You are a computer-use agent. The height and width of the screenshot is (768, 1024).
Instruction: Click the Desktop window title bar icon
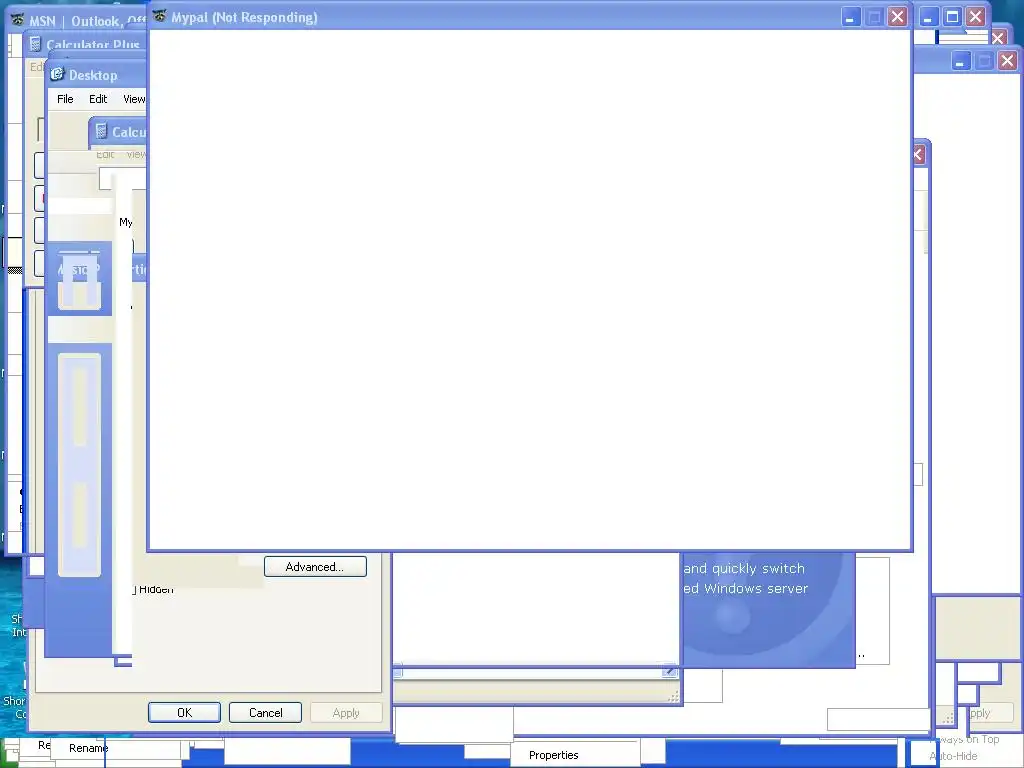(57, 74)
